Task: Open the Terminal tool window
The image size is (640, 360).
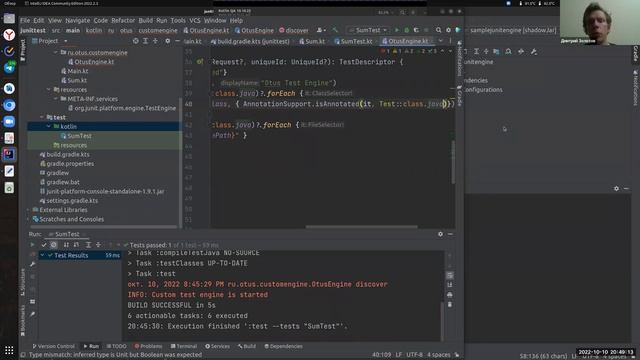Action: point(184,346)
